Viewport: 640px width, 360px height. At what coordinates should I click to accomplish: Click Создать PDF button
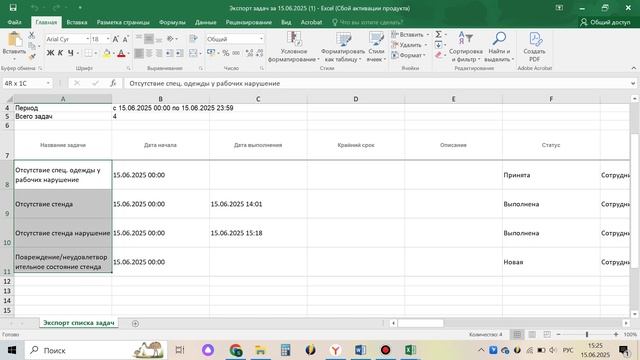point(535,47)
